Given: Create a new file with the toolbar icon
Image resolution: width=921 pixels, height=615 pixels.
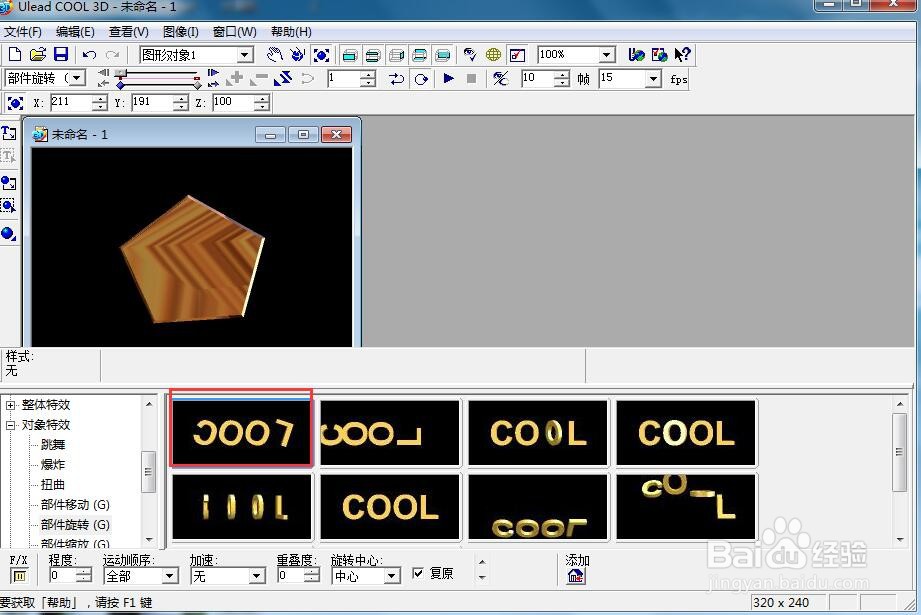Looking at the screenshot, I should [x=15, y=55].
